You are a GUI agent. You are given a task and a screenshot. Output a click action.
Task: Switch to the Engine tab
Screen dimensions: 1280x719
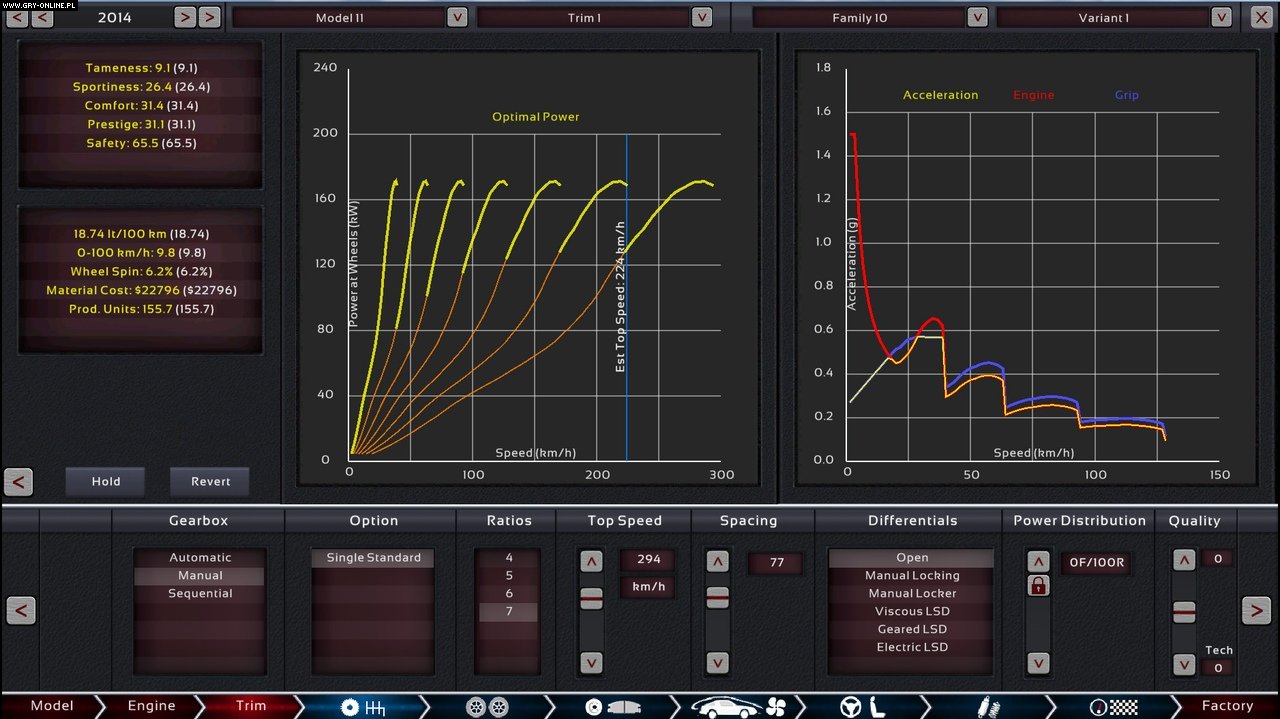click(x=151, y=705)
